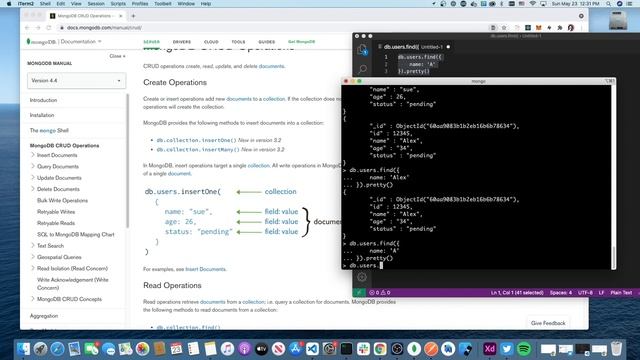The image size is (640, 360).
Task: Reload the MongoDB docs page
Action: point(49,28)
